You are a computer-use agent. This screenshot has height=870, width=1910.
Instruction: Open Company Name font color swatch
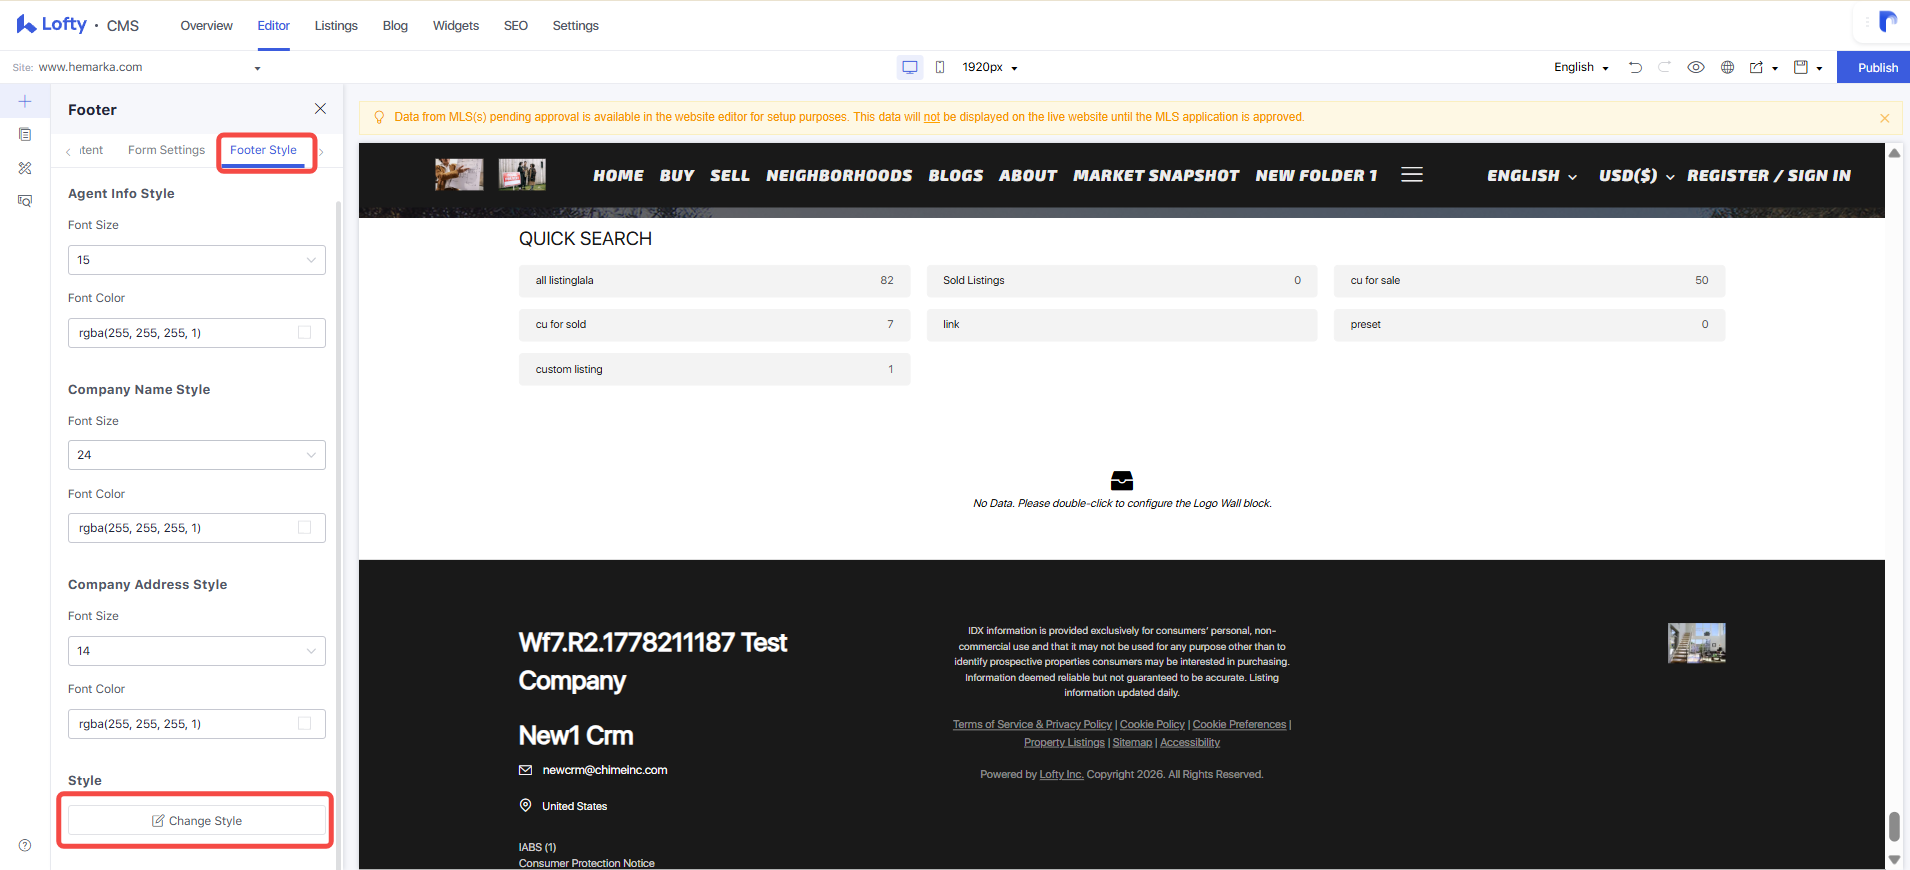point(304,527)
